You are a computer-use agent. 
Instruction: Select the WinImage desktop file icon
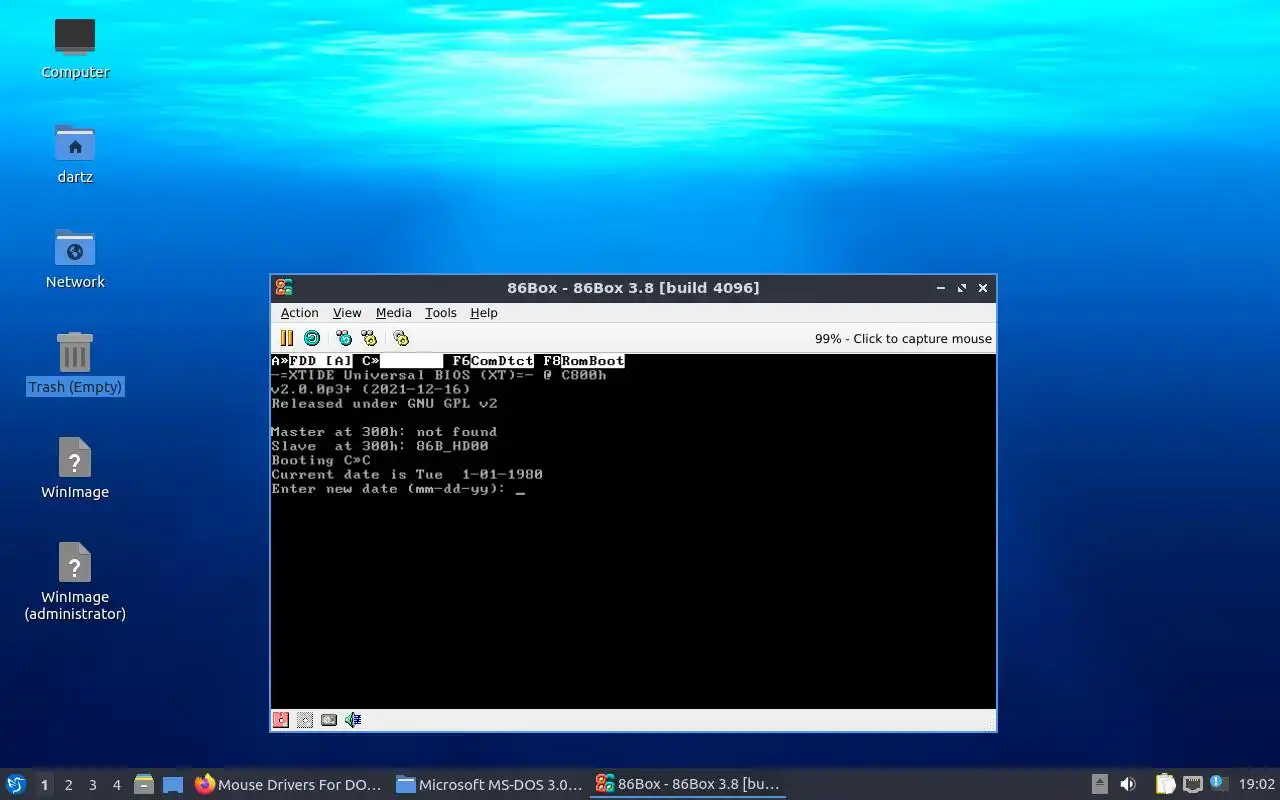pyautogui.click(x=75, y=468)
